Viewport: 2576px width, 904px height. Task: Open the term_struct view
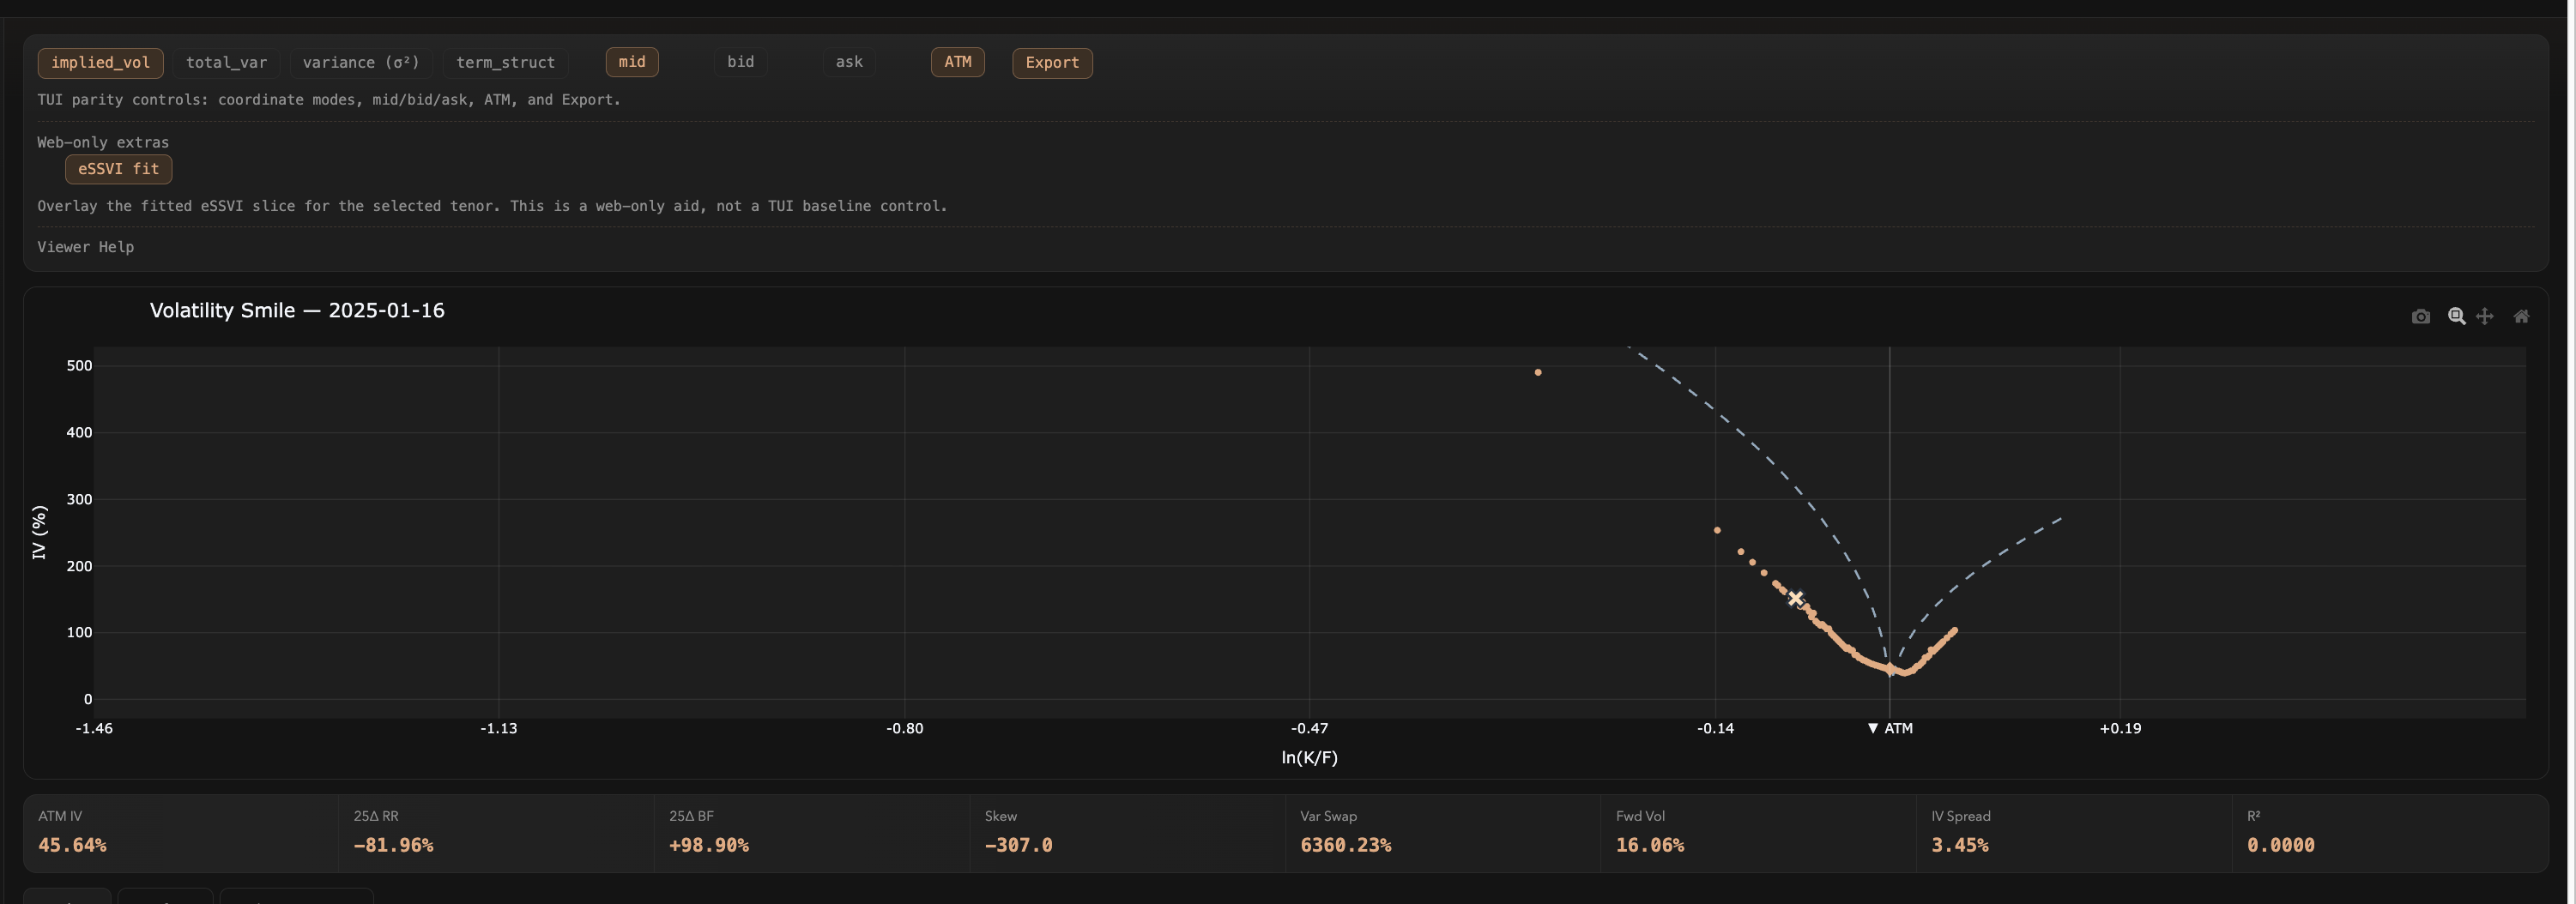(505, 63)
